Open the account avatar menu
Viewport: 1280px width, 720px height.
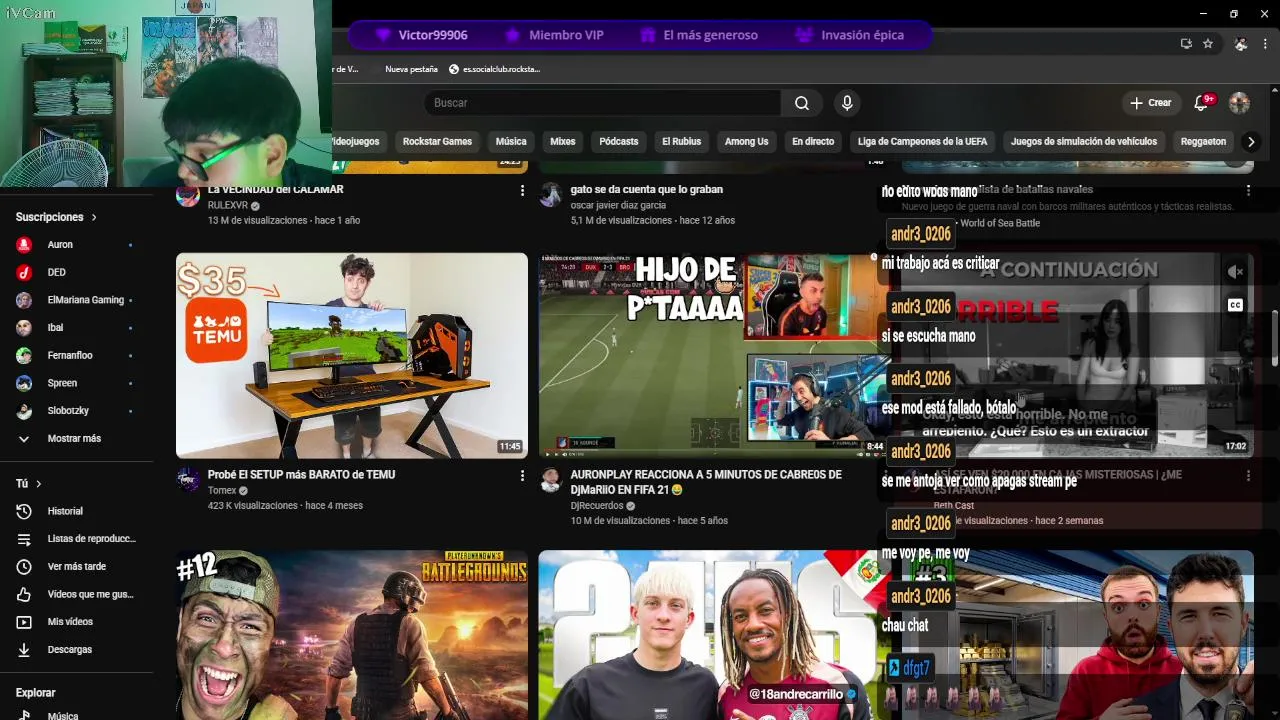click(1239, 103)
